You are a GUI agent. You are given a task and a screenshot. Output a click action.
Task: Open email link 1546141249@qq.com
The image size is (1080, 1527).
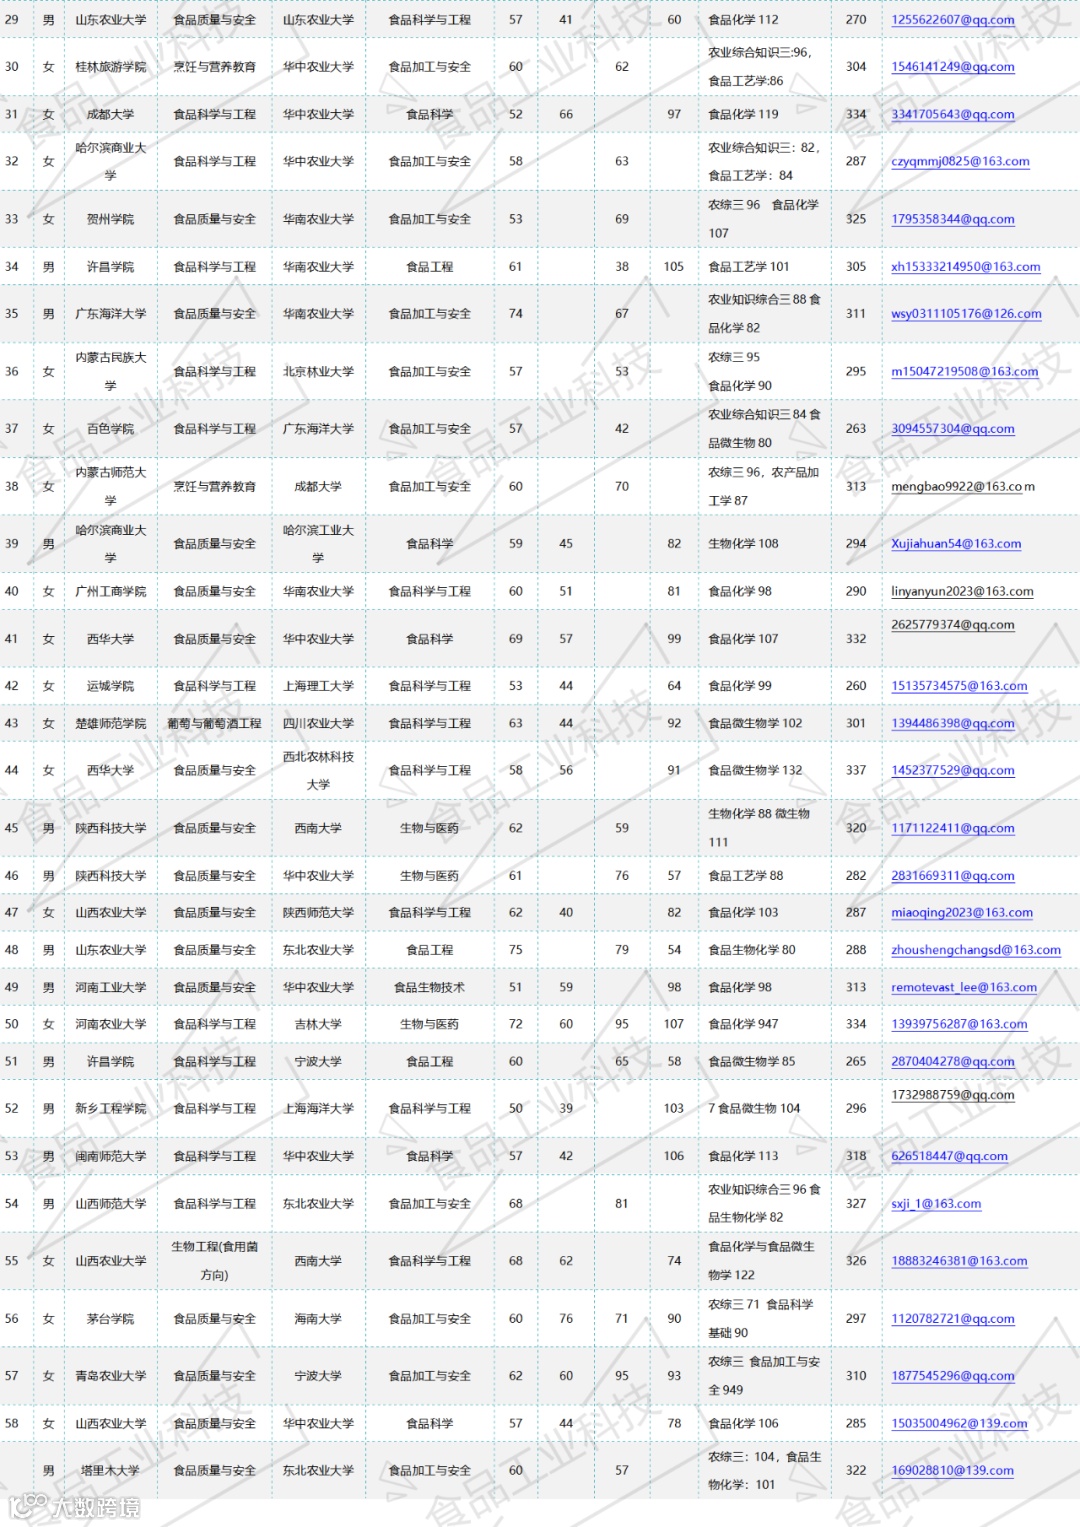(952, 67)
